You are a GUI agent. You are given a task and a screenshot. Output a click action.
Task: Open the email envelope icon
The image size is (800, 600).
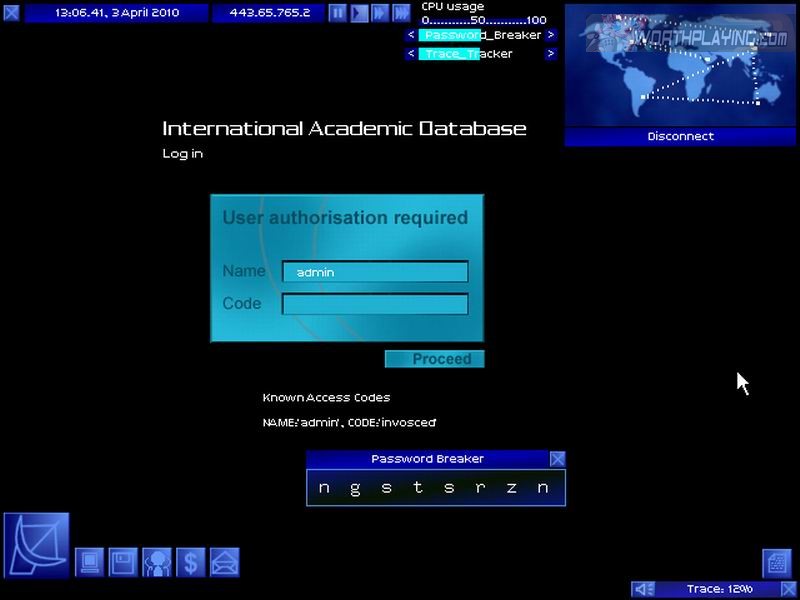click(x=224, y=562)
